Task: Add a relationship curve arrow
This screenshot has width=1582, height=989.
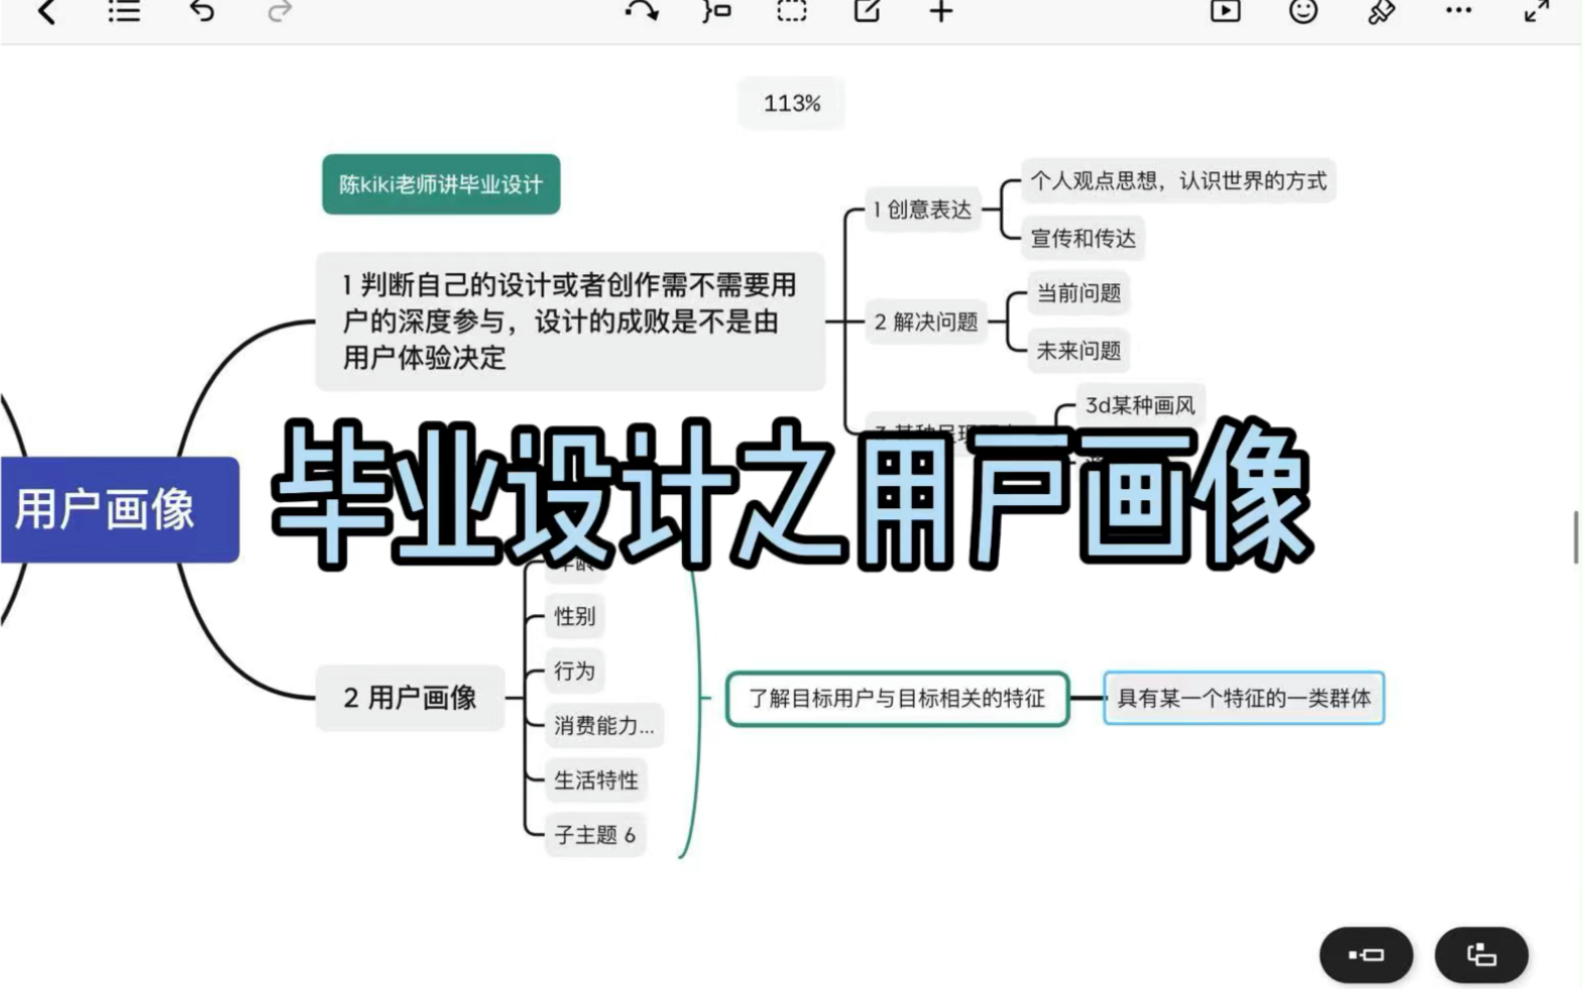Action: (641, 12)
